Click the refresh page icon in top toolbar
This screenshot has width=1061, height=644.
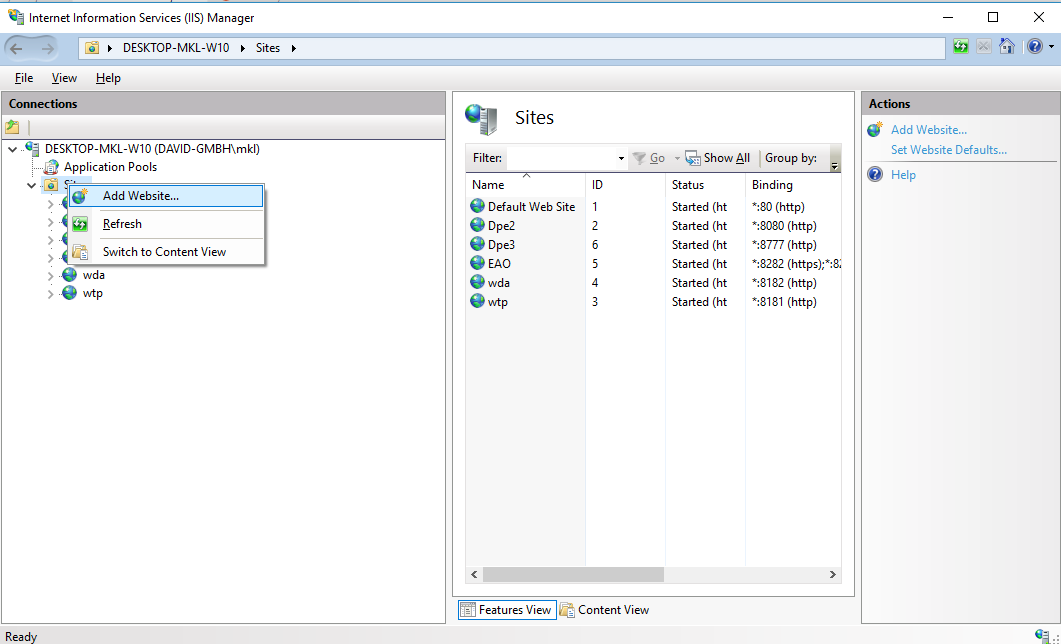pos(961,47)
